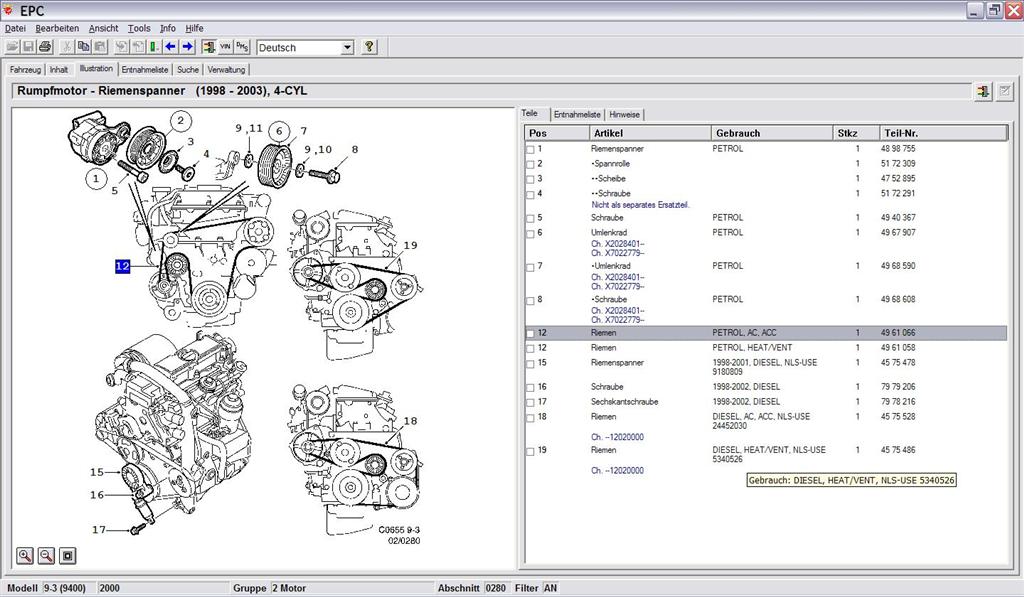Switch to the Inhalt tab
The width and height of the screenshot is (1024, 597).
59,69
